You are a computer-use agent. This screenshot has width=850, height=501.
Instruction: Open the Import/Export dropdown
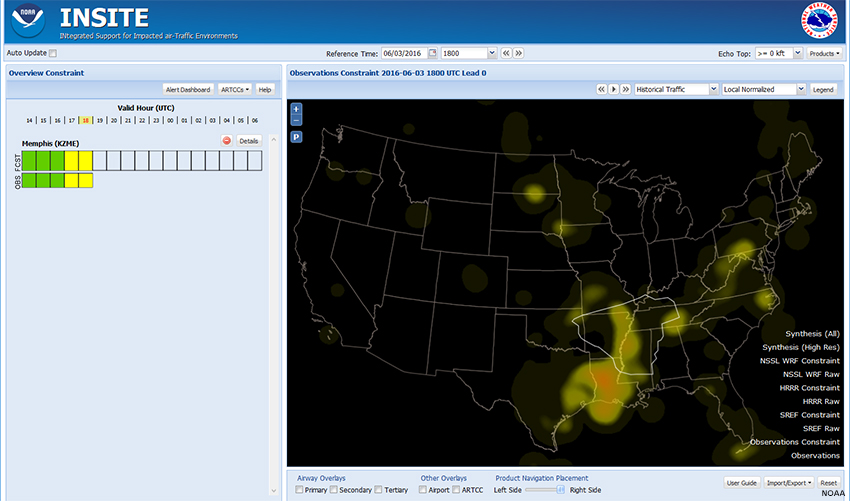tap(788, 483)
